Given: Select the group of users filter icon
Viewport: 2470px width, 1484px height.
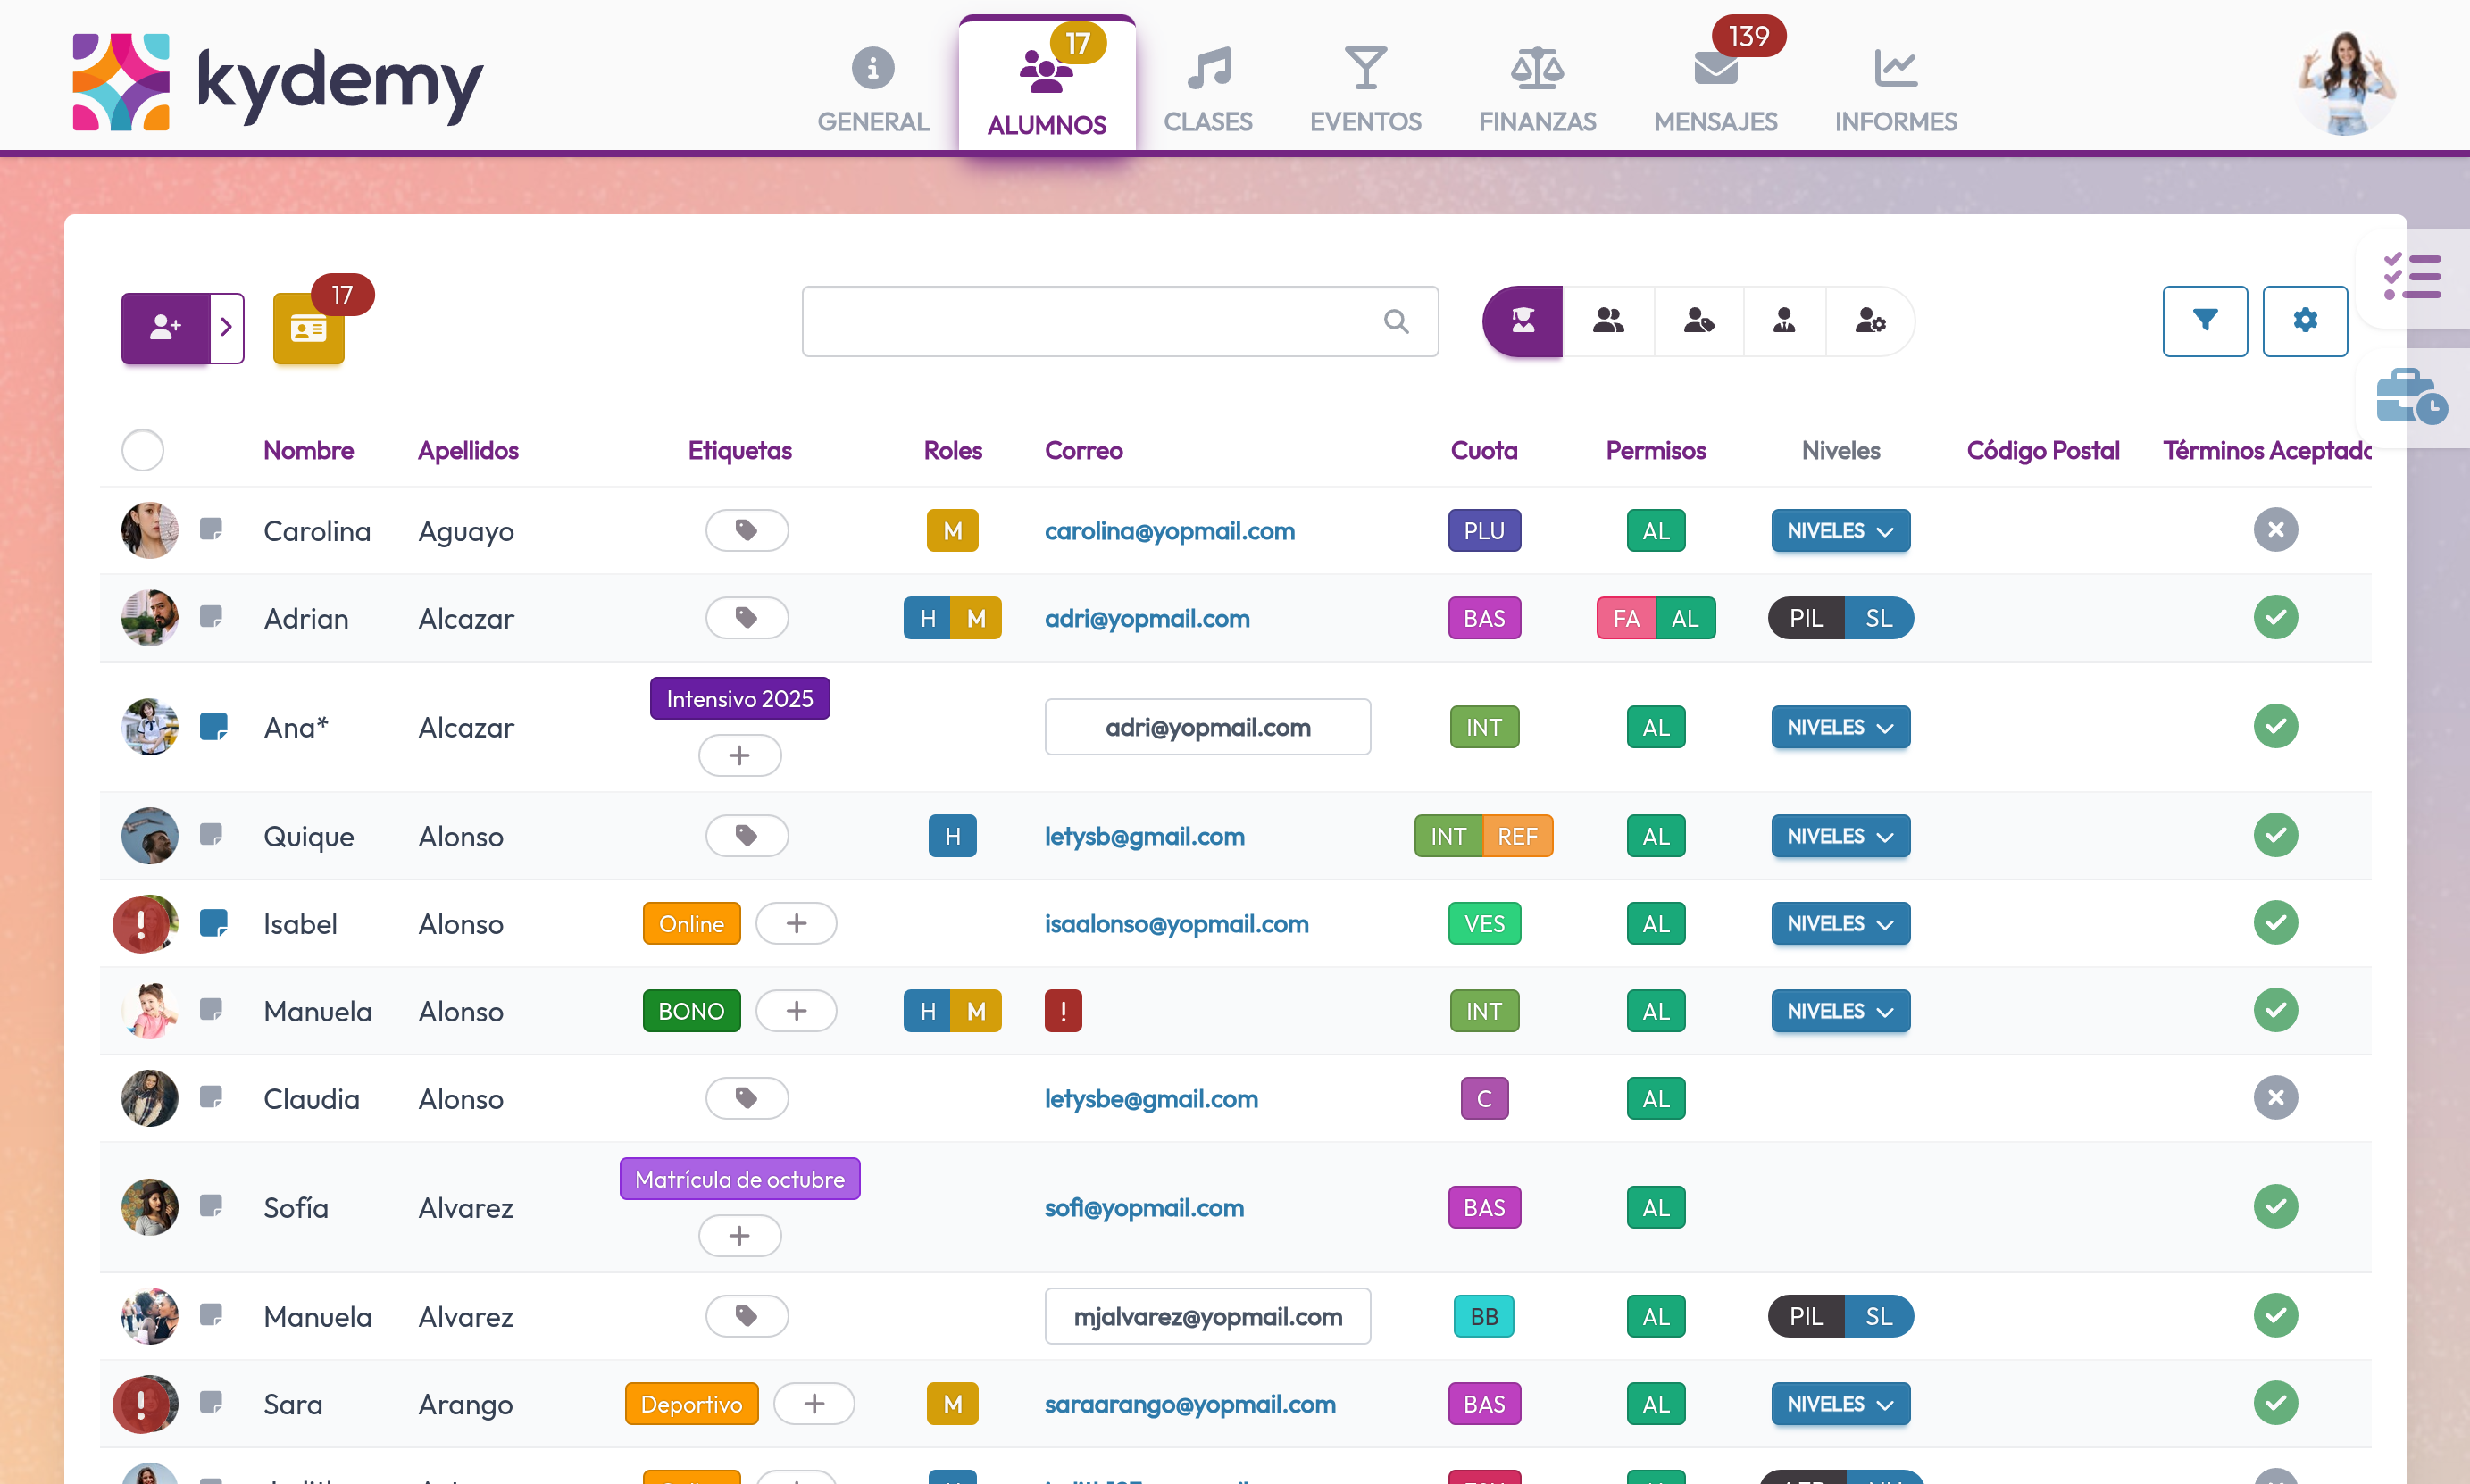Looking at the screenshot, I should point(1607,321).
